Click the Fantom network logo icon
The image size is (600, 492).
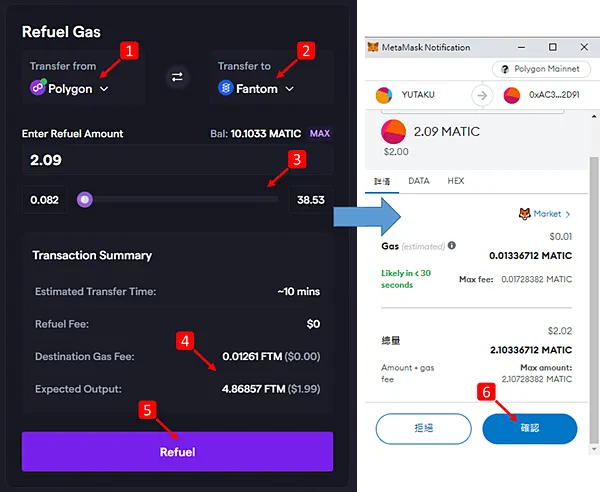point(226,88)
